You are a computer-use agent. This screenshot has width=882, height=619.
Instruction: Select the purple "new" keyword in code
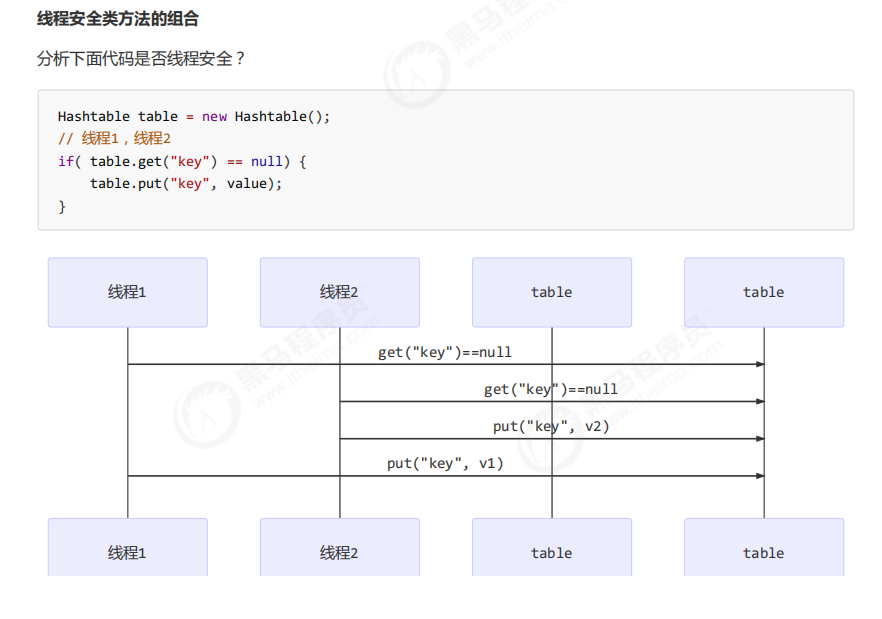tap(214, 116)
